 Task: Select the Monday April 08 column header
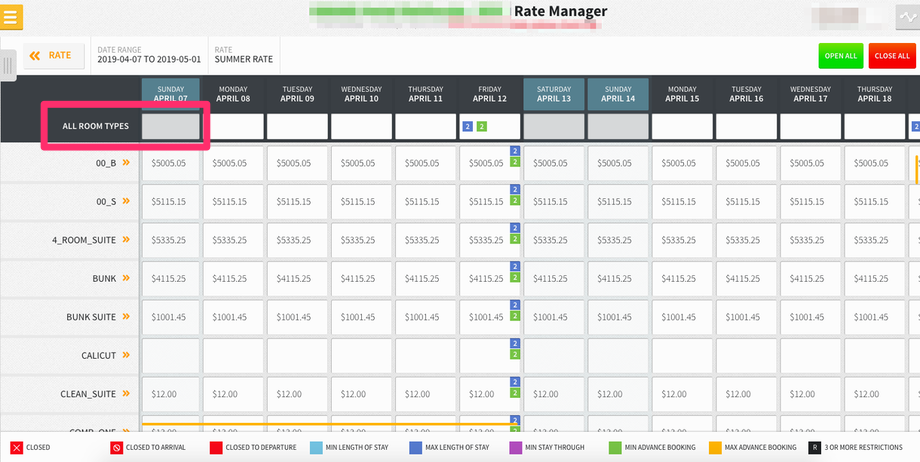[x=233, y=94]
